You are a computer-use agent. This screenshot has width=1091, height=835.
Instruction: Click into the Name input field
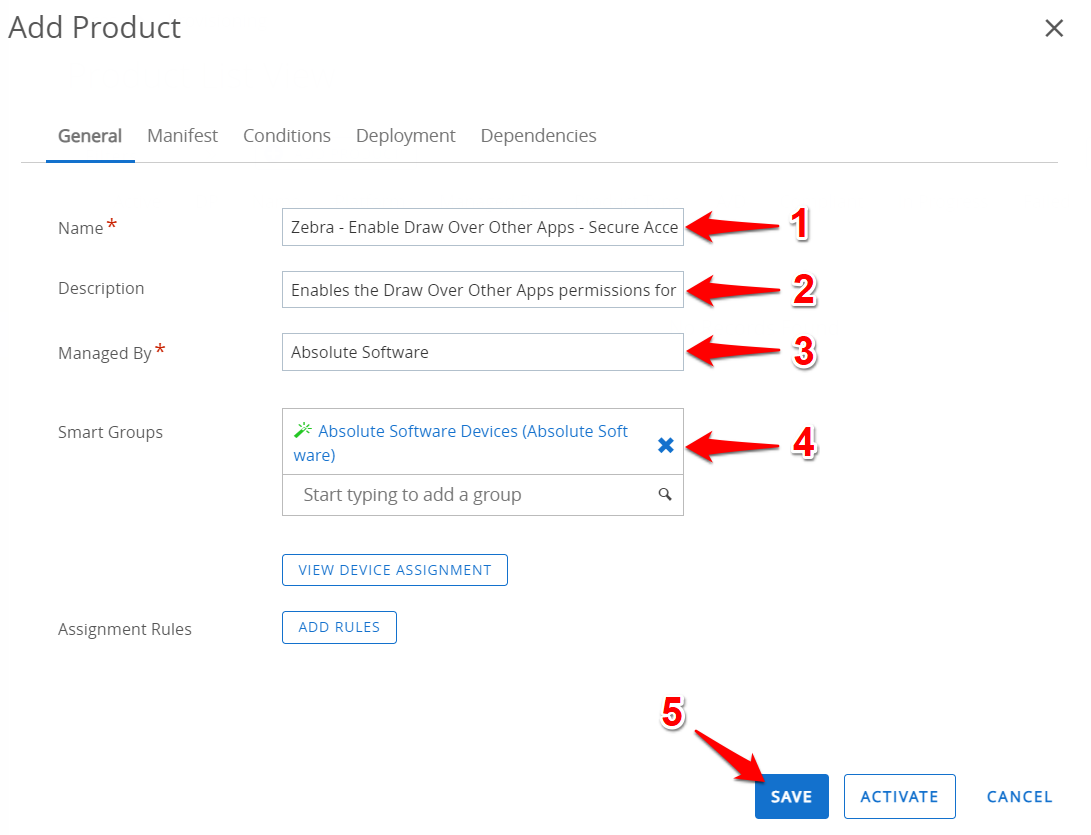483,227
